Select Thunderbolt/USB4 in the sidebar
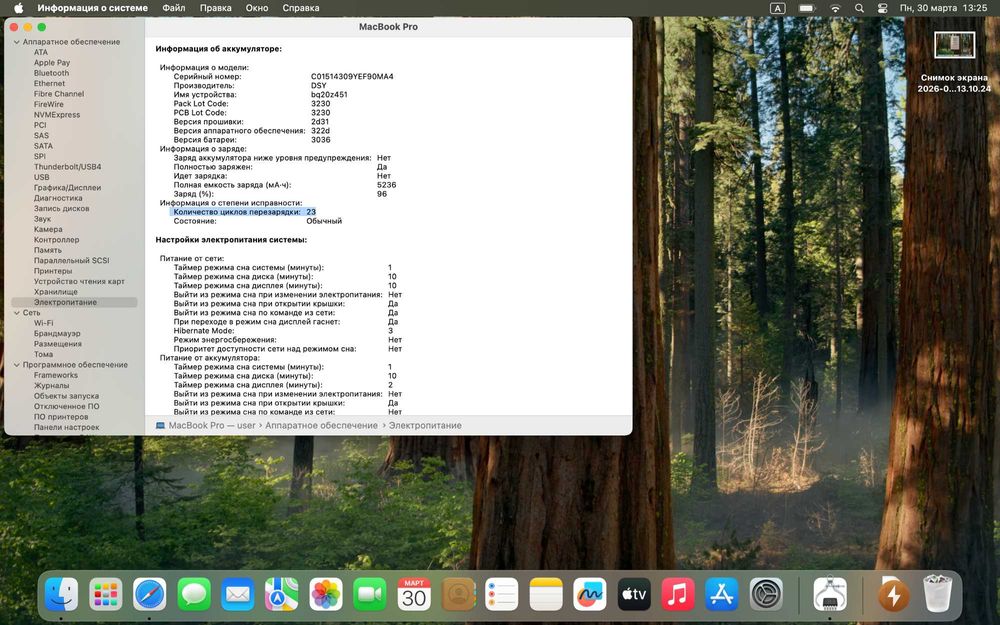The image size is (1000, 625). pos(67,167)
